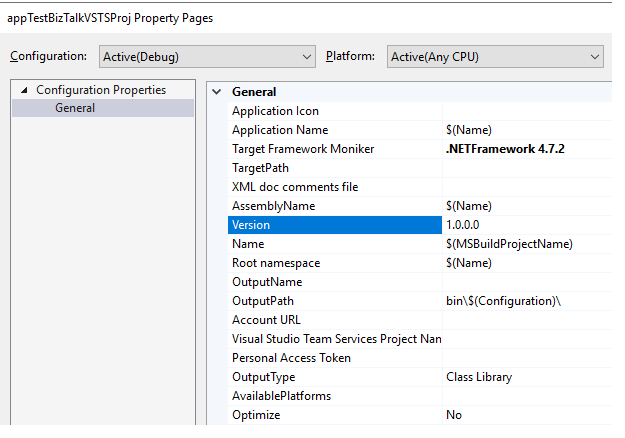Select General under Configuration Properties

pyautogui.click(x=103, y=108)
